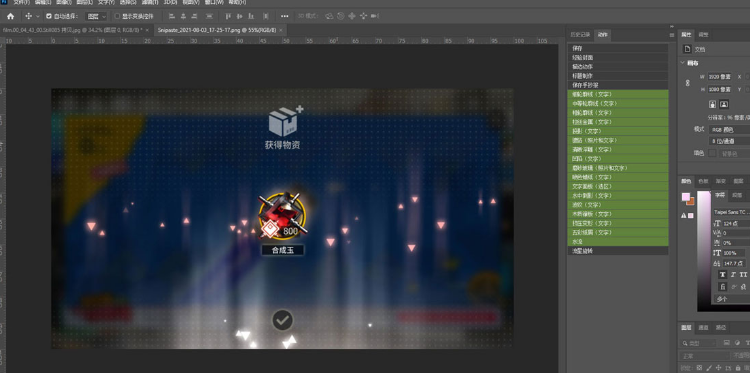Switch to the History panel tab

580,35
